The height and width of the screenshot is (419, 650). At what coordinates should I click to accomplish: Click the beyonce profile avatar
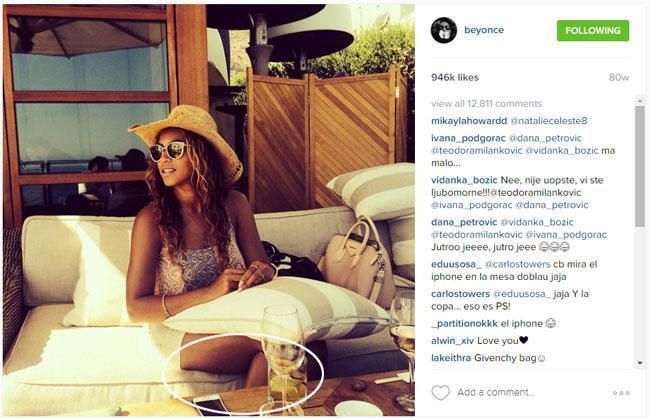(444, 30)
